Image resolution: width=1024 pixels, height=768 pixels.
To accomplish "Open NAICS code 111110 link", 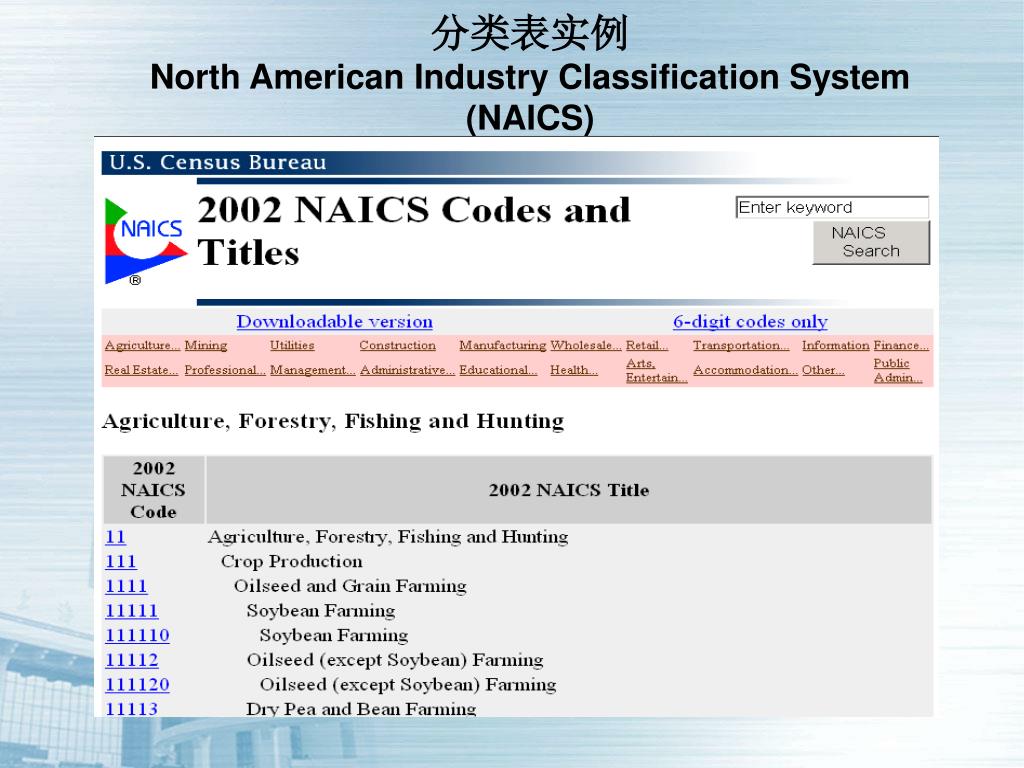I will coord(137,635).
